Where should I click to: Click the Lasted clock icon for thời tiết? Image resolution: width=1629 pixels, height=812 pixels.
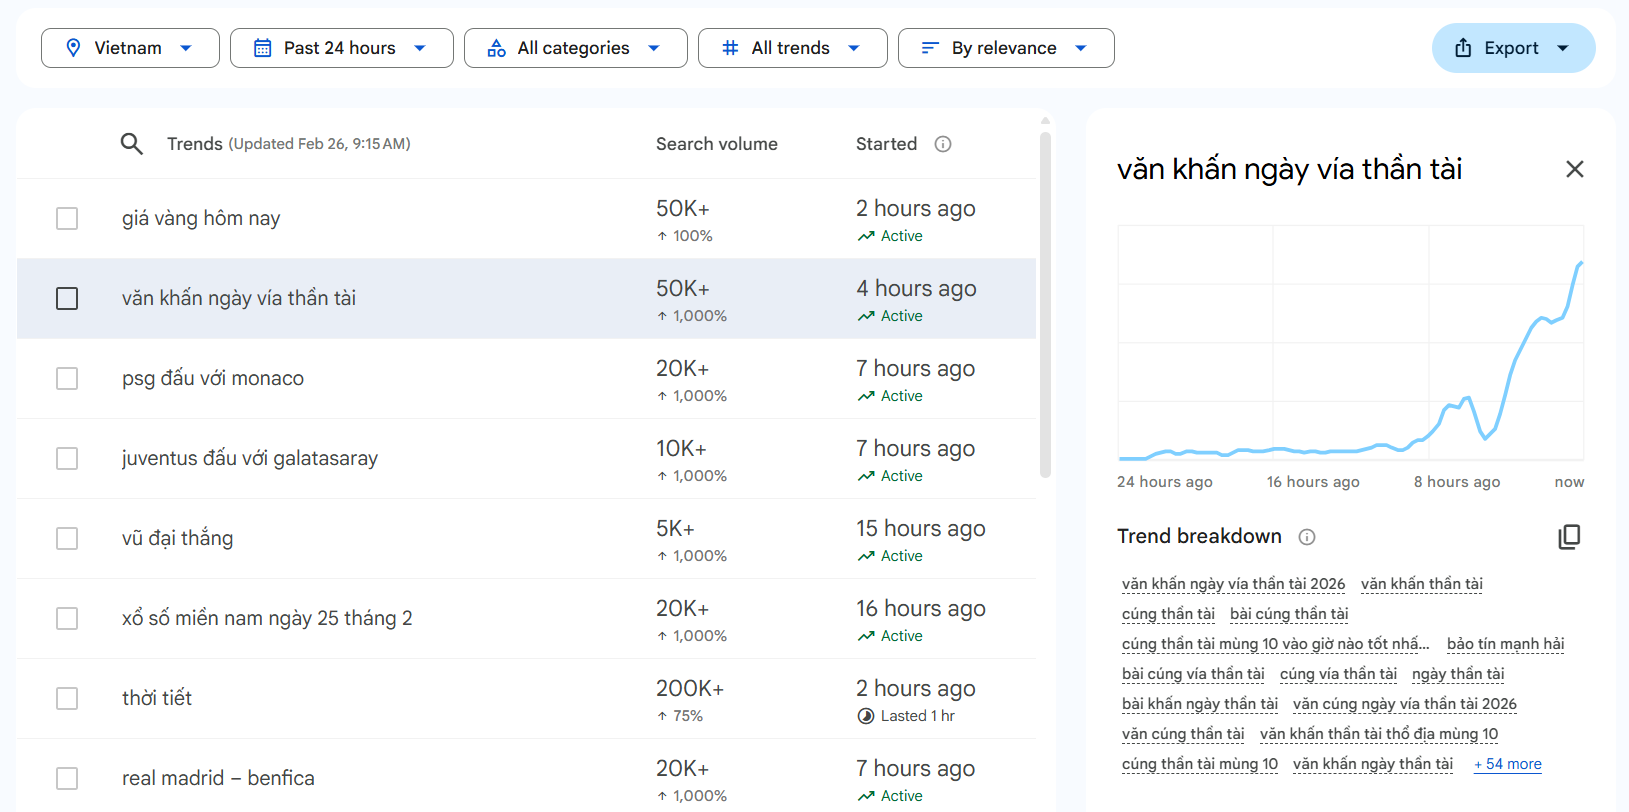866,716
